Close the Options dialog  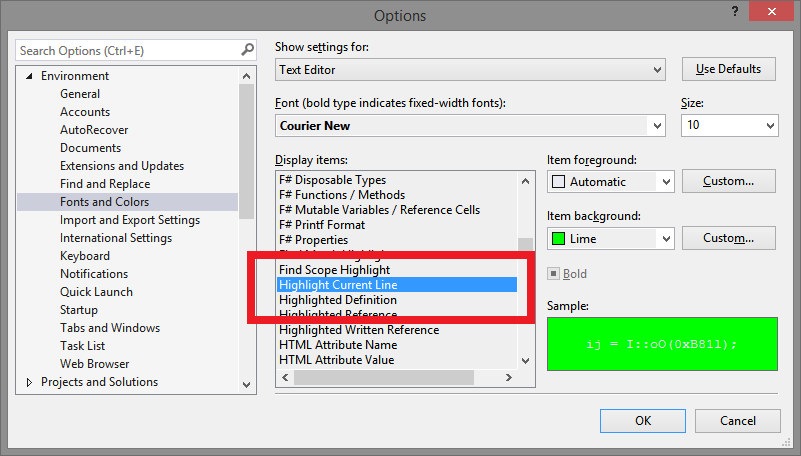click(x=771, y=12)
